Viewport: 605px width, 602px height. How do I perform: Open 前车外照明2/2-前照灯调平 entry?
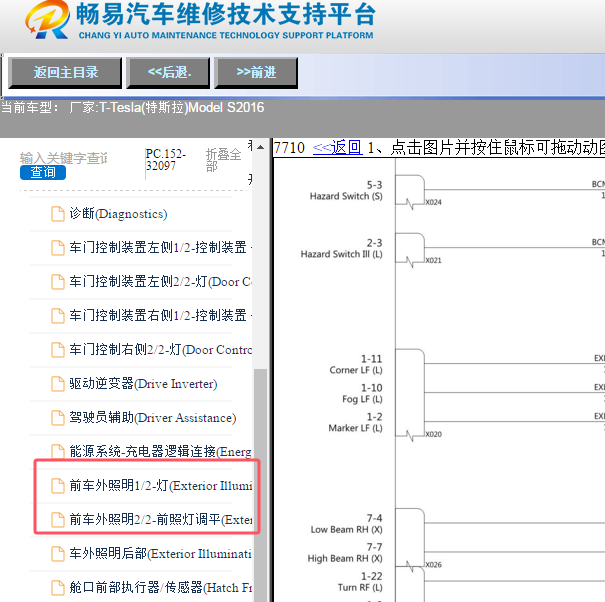(160, 520)
